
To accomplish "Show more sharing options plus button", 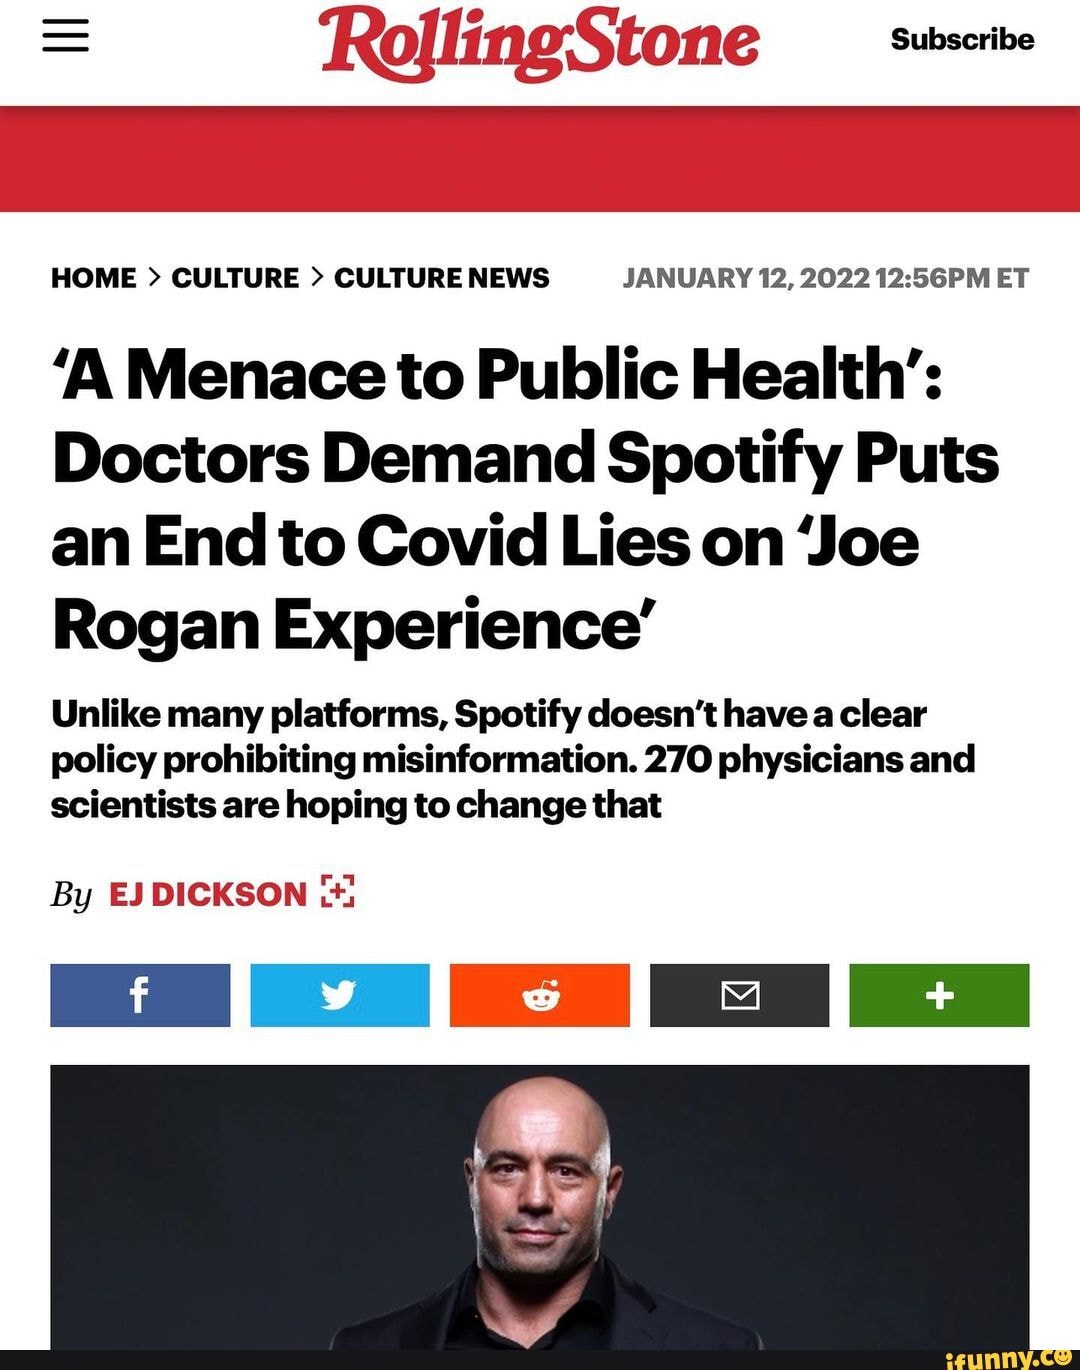I will click(x=939, y=995).
